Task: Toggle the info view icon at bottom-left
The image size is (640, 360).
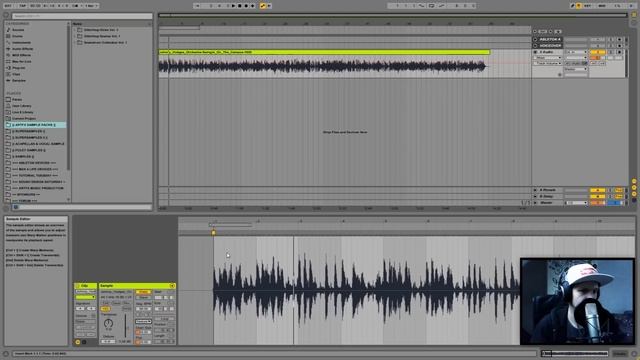Action: click(x=6, y=353)
